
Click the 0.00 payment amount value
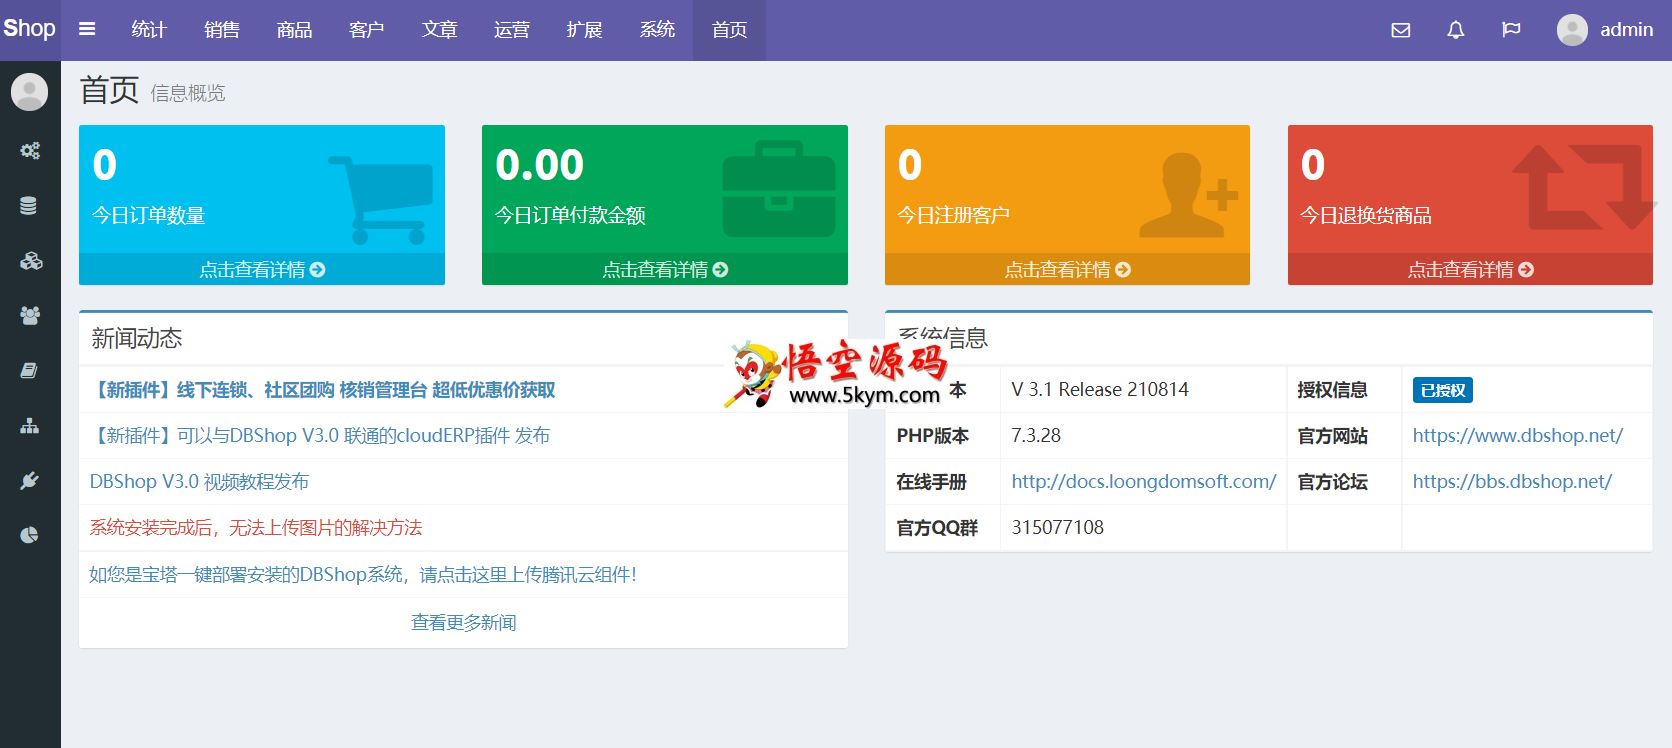tap(540, 165)
